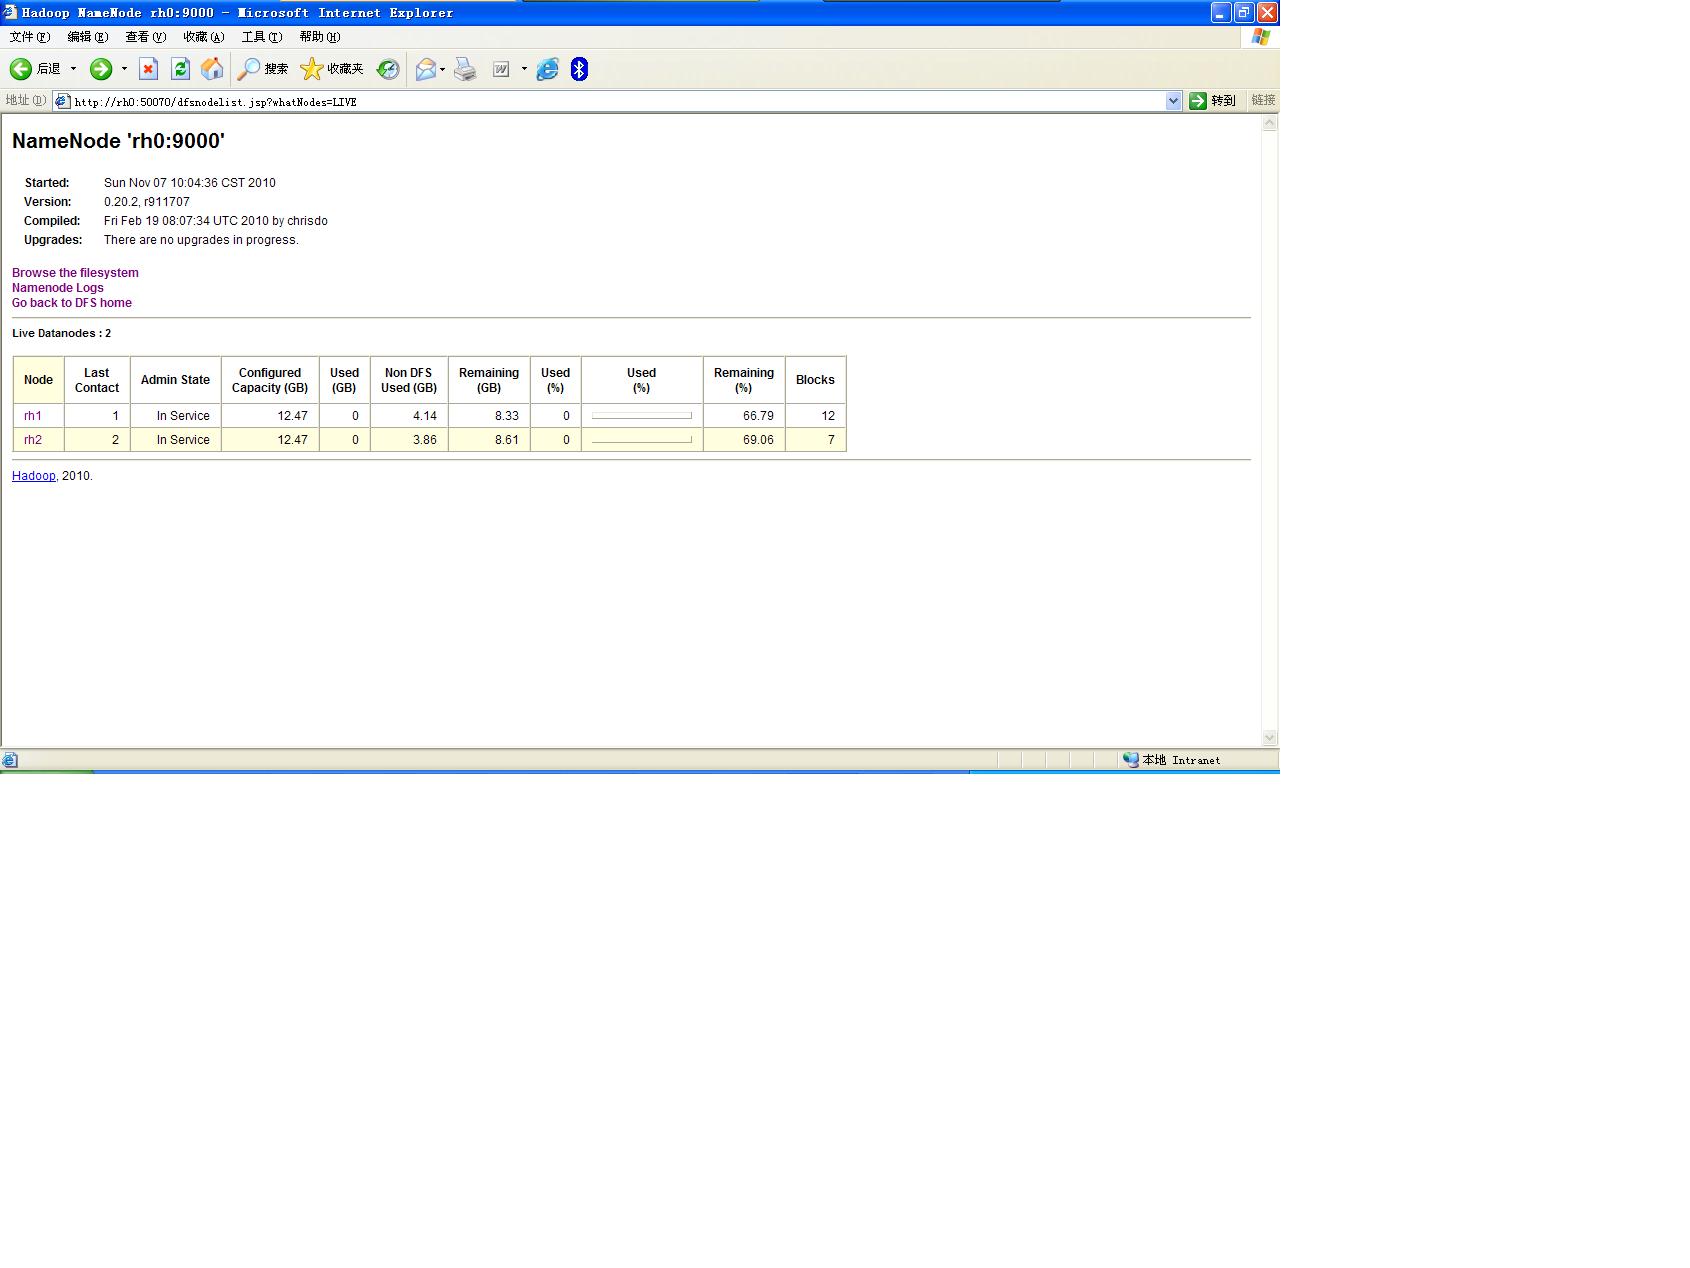Open datanode rh1 link
Image resolution: width=1690 pixels, height=1268 pixels.
click(x=33, y=416)
